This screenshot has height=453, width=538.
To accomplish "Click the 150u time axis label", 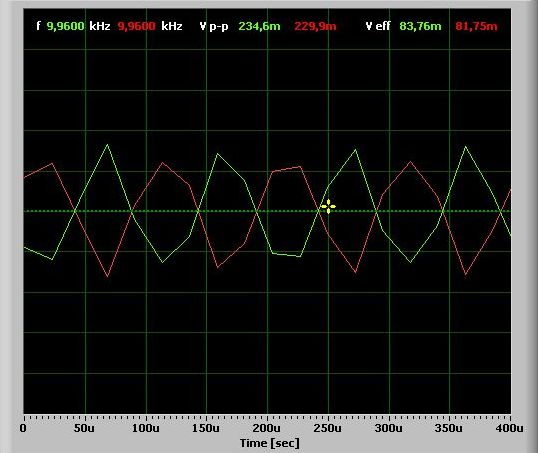I will tap(206, 428).
